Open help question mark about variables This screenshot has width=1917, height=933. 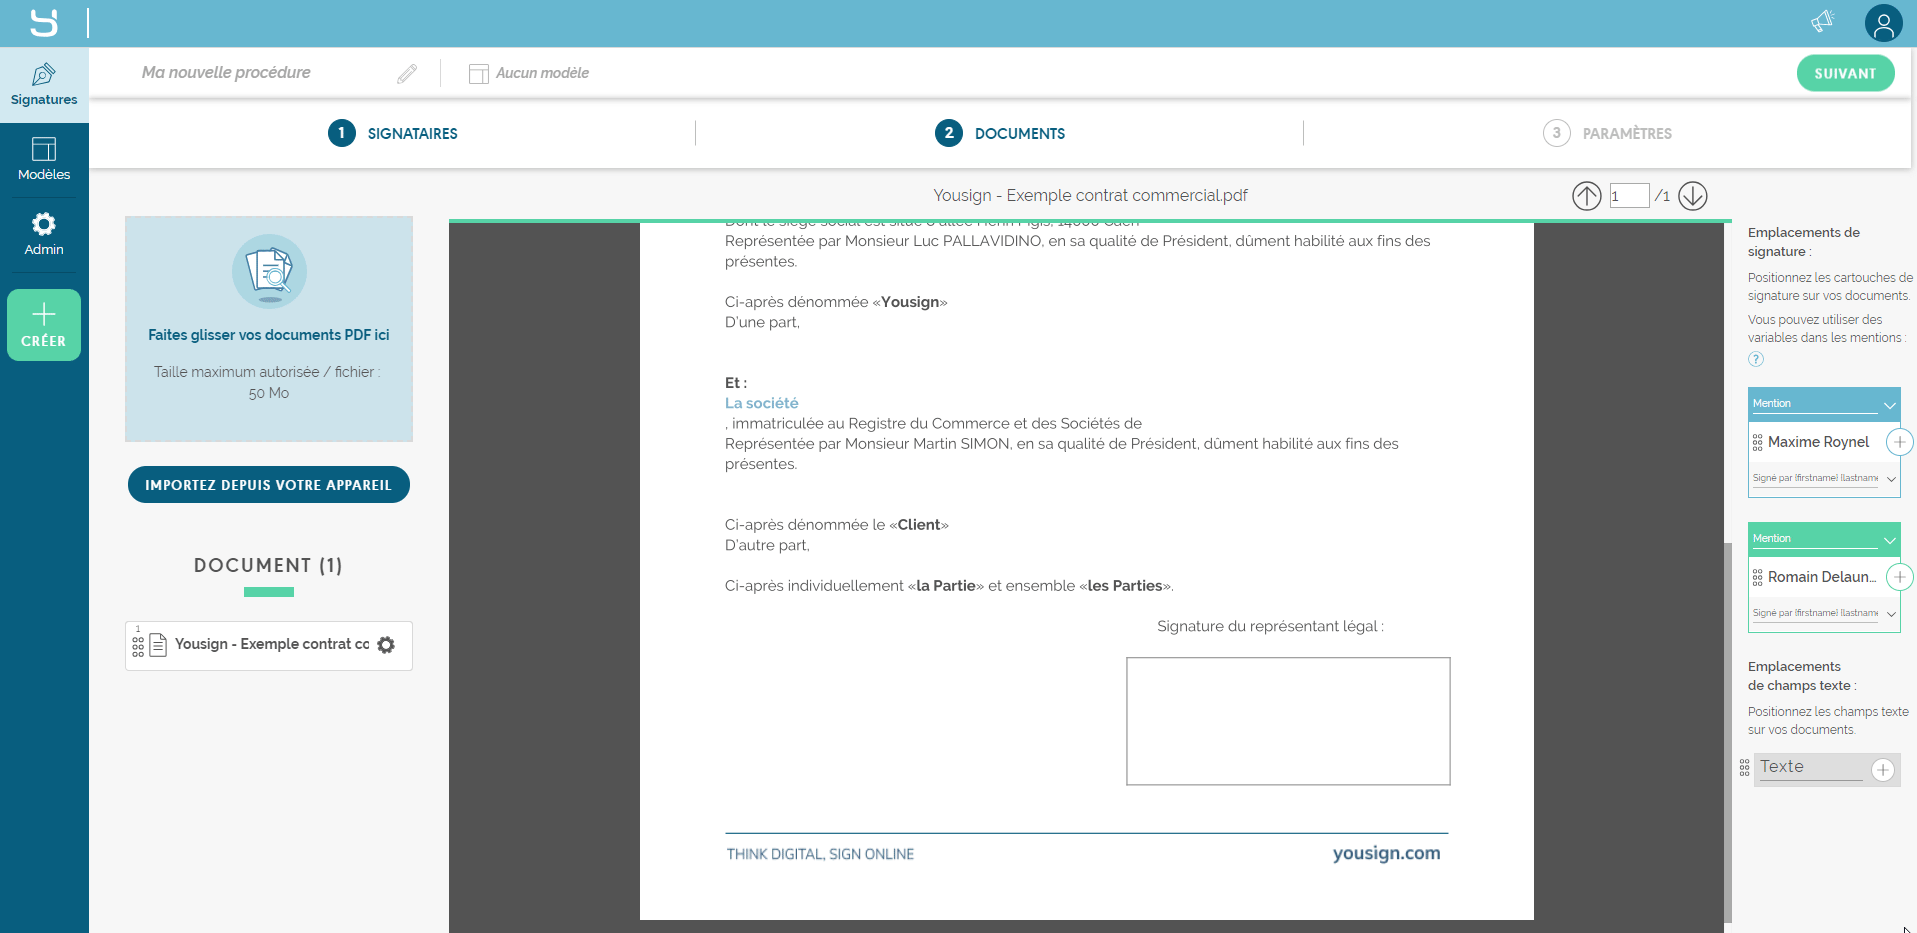[x=1756, y=359]
